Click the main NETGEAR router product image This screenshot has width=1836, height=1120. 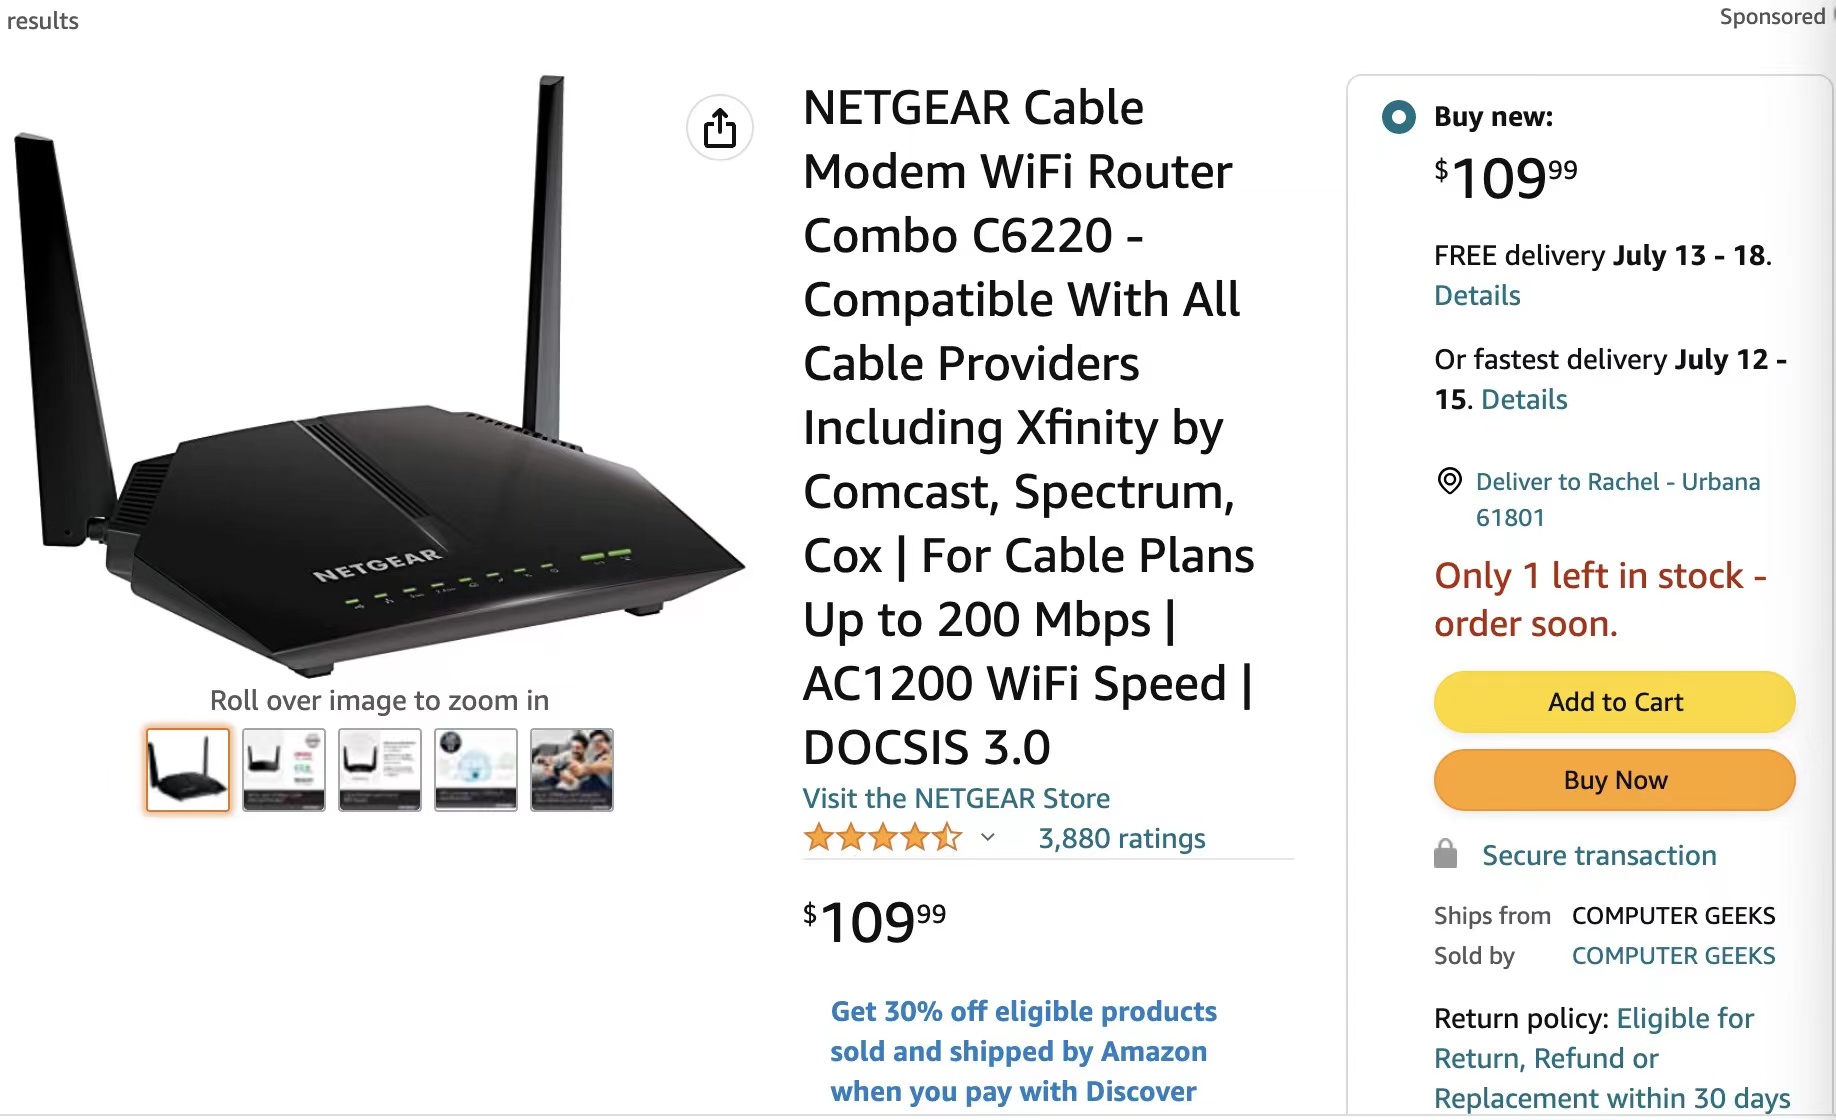pyautogui.click(x=378, y=380)
